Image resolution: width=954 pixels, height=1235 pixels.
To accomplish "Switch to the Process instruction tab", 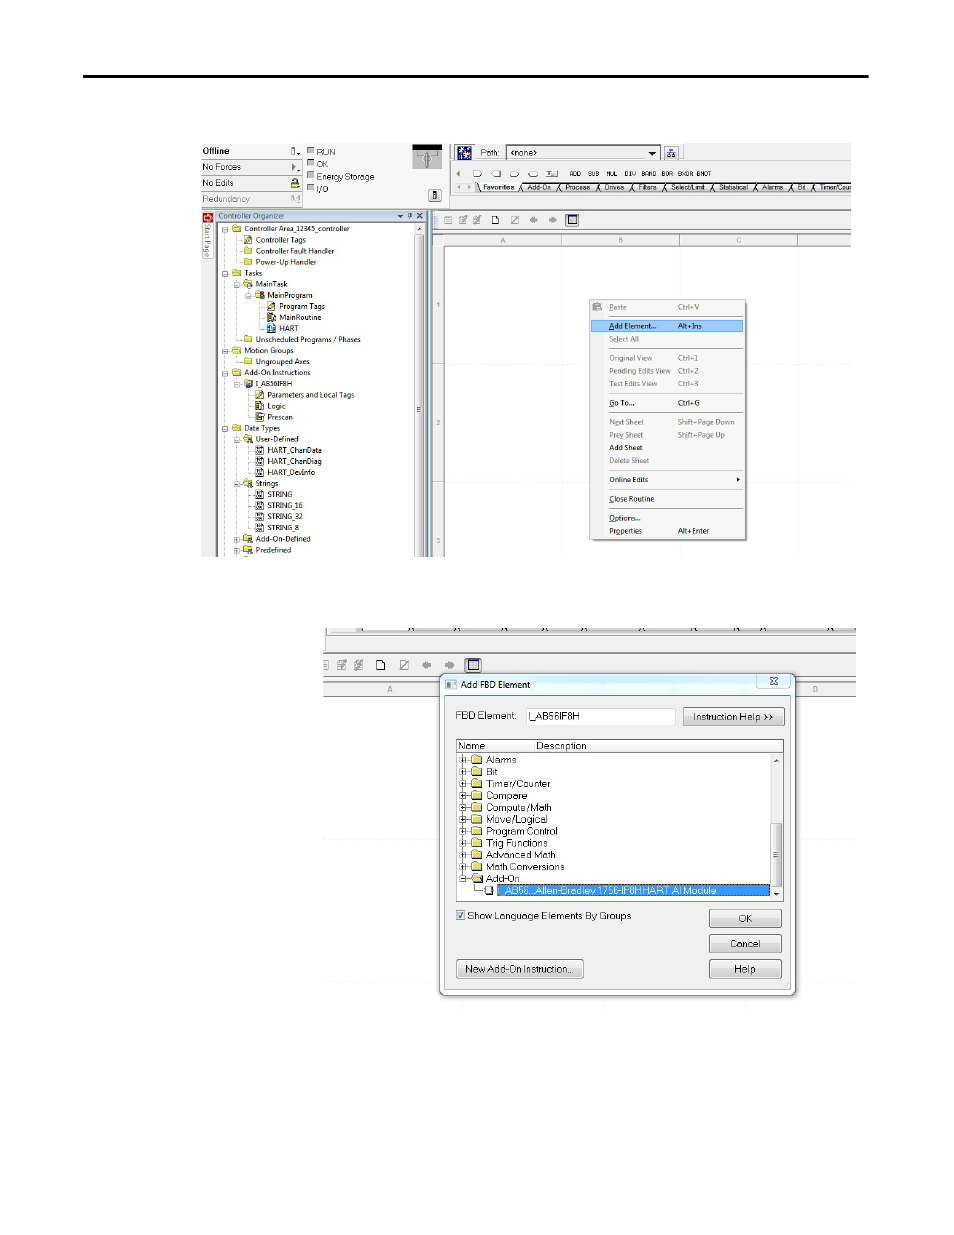I will click(578, 187).
